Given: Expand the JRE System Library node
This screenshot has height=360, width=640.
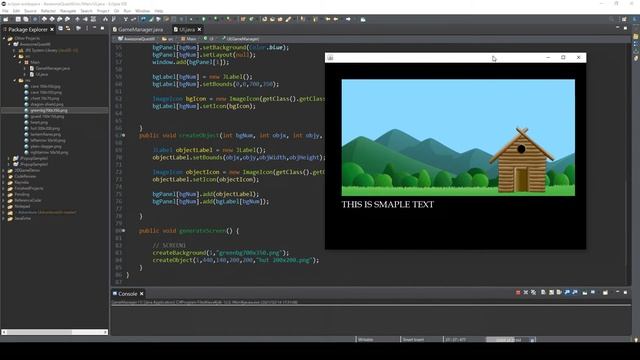Looking at the screenshot, I should [15, 50].
